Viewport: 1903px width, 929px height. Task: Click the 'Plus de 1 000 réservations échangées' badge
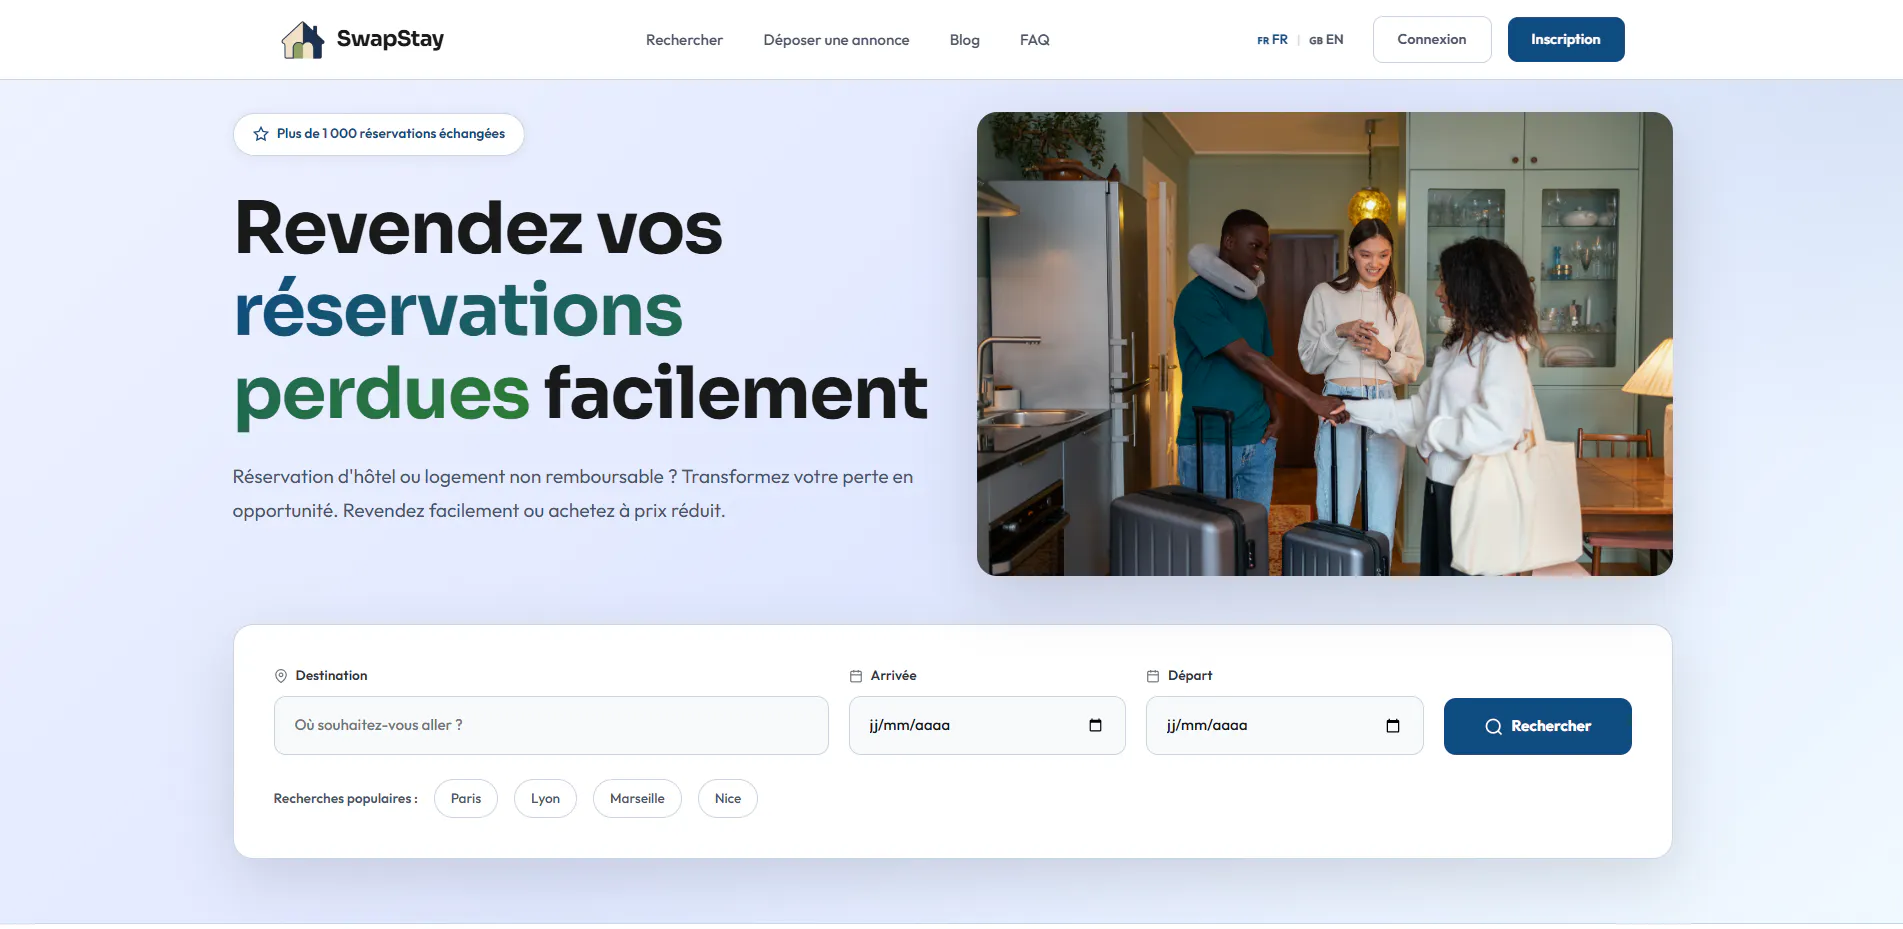tap(379, 134)
